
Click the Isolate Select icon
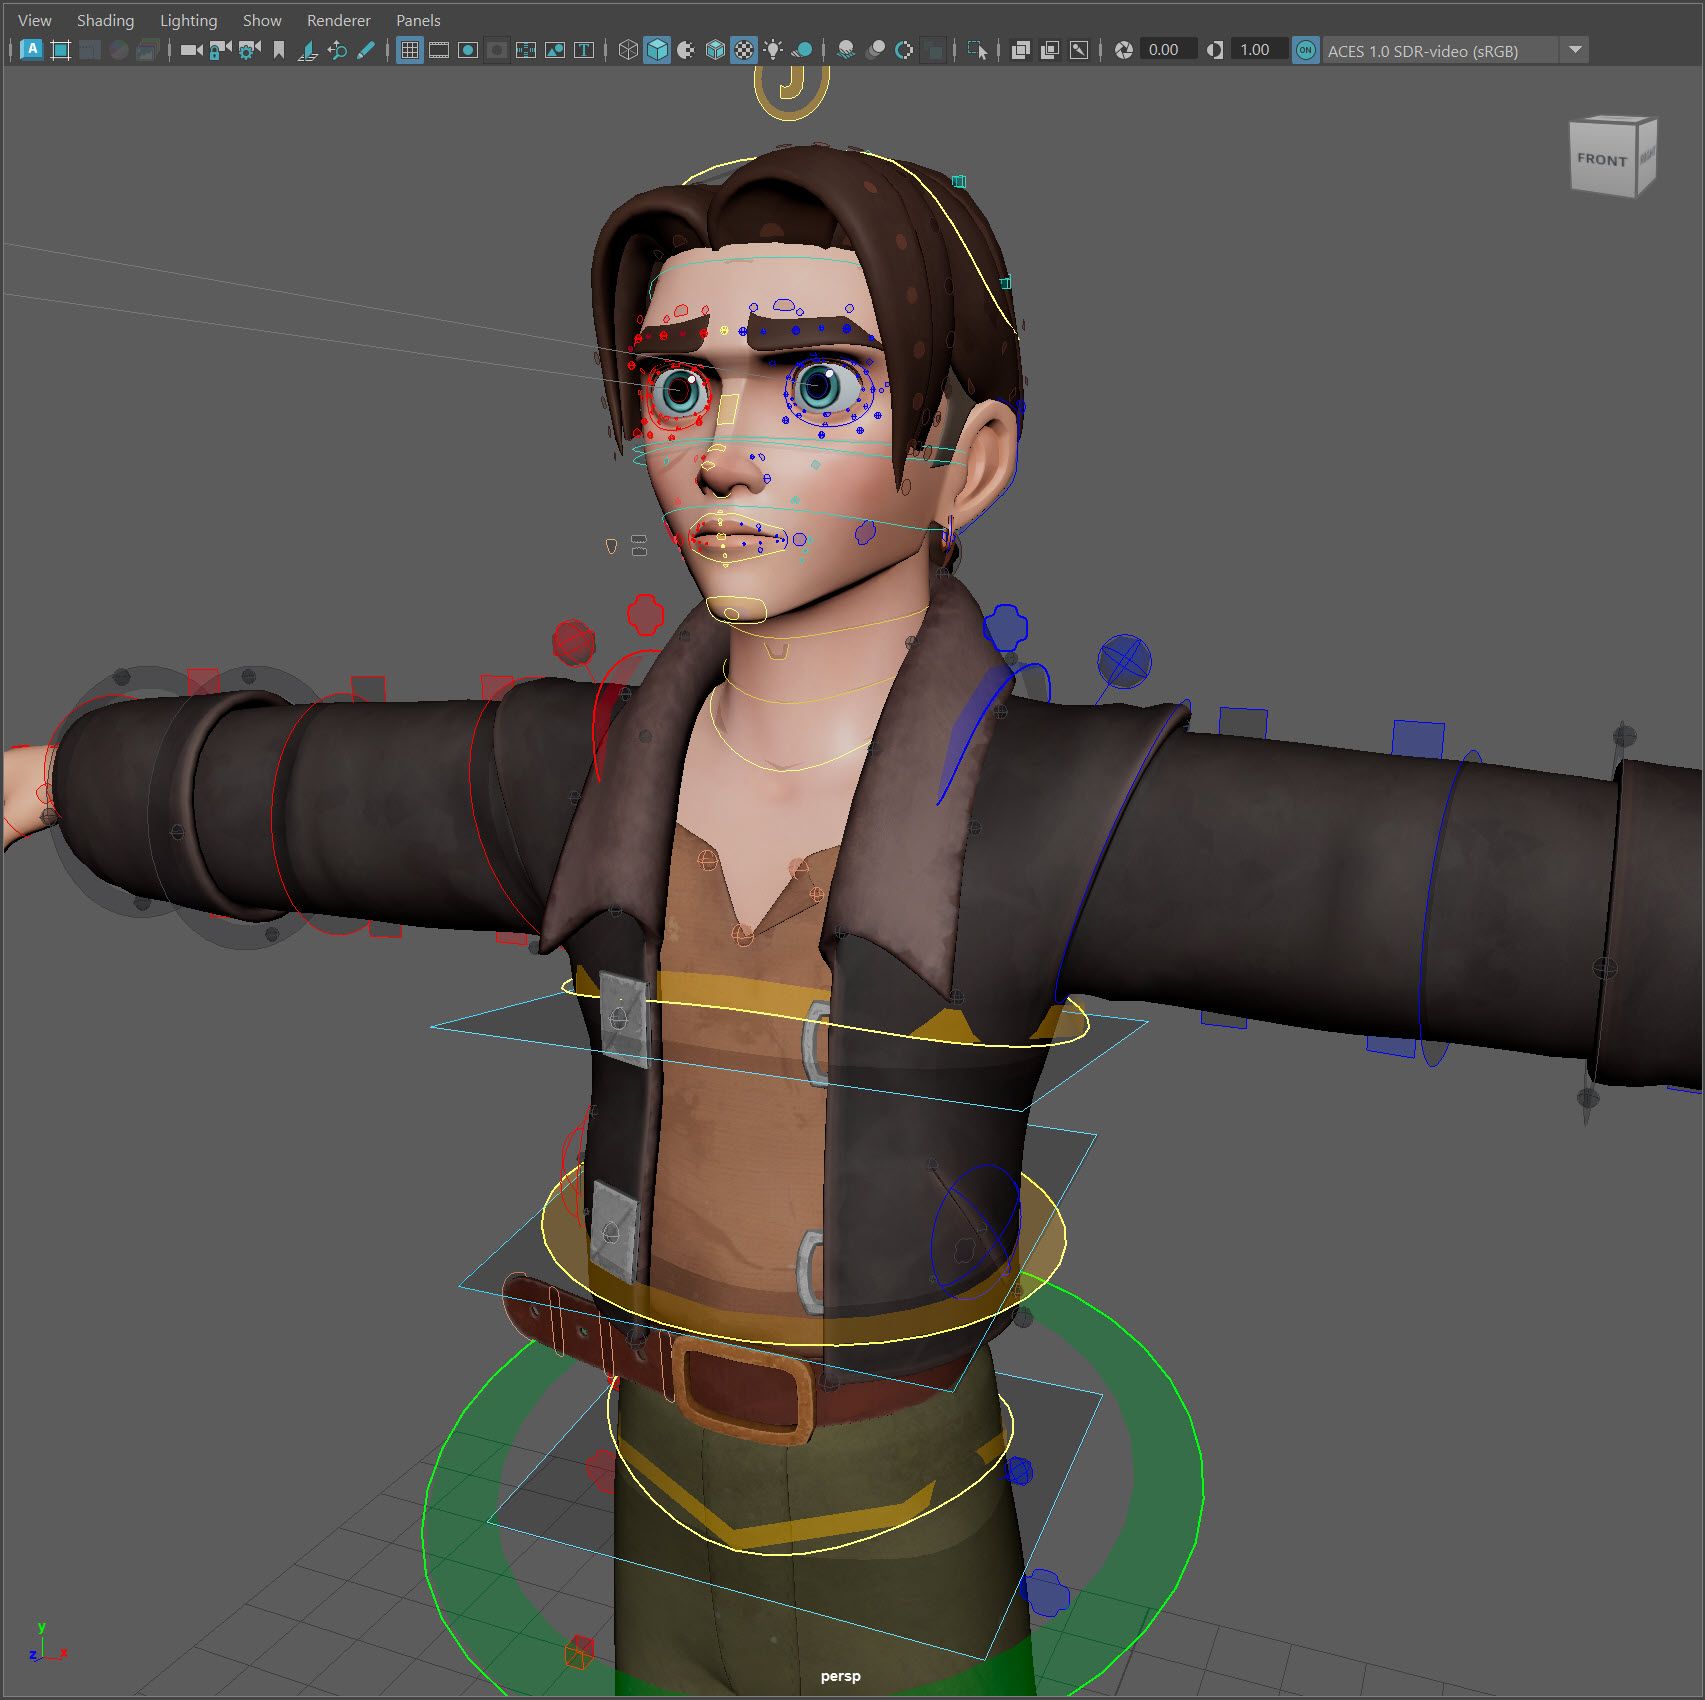click(x=977, y=49)
